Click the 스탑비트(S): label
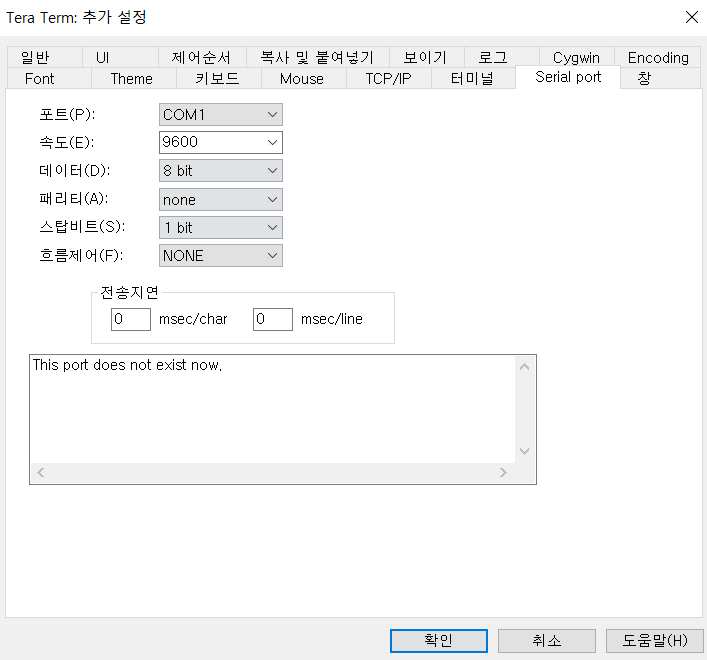Image resolution: width=707 pixels, height=660 pixels. click(82, 226)
